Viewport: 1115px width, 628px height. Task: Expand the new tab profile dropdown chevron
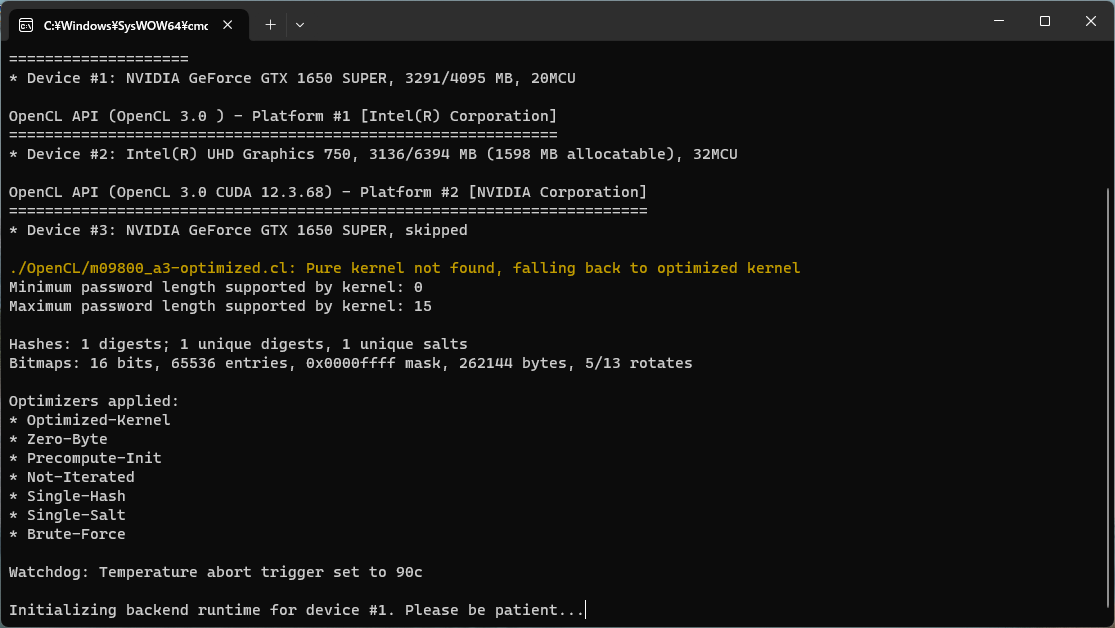[x=300, y=24]
